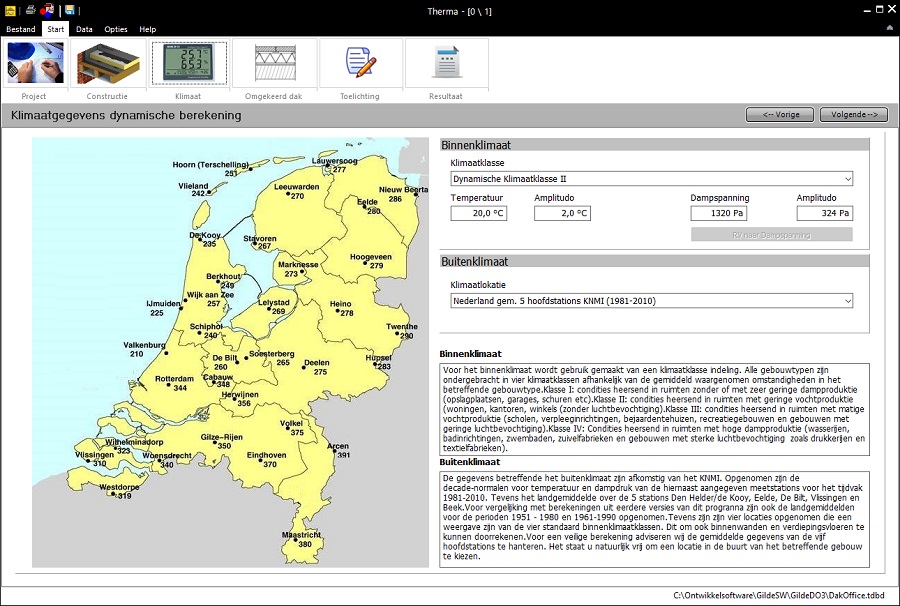The height and width of the screenshot is (606, 900).
Task: Click the PDF export icon in the title bar
Action: click(47, 10)
